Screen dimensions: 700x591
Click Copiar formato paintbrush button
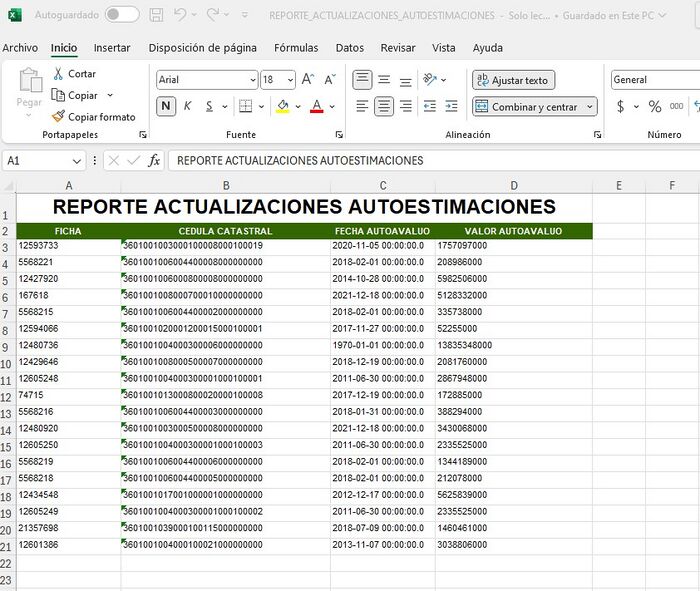click(x=93, y=117)
